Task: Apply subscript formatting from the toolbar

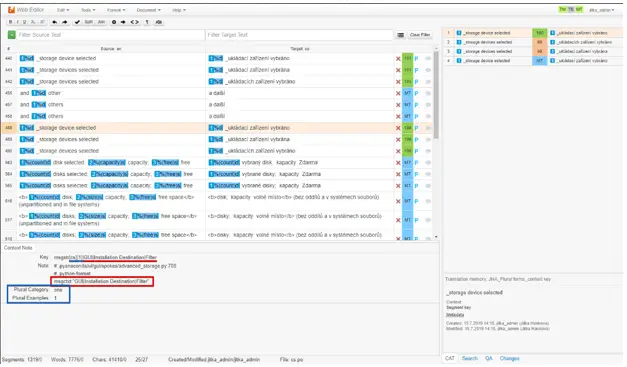Action: (33, 22)
